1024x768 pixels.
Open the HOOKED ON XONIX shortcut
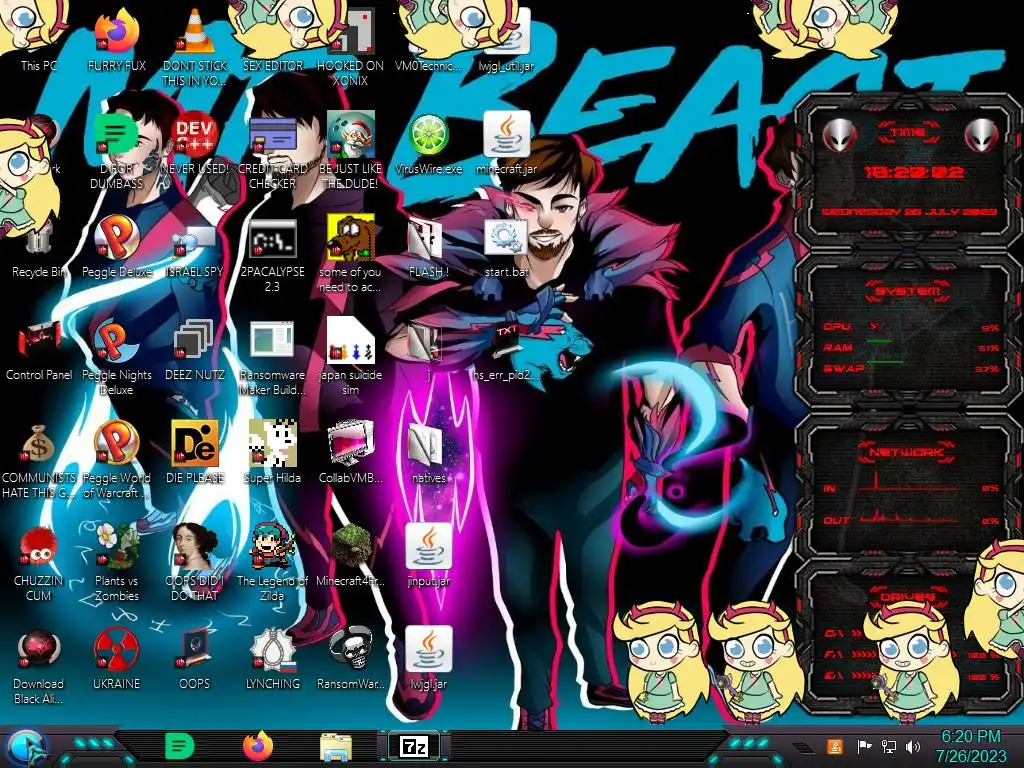point(351,47)
